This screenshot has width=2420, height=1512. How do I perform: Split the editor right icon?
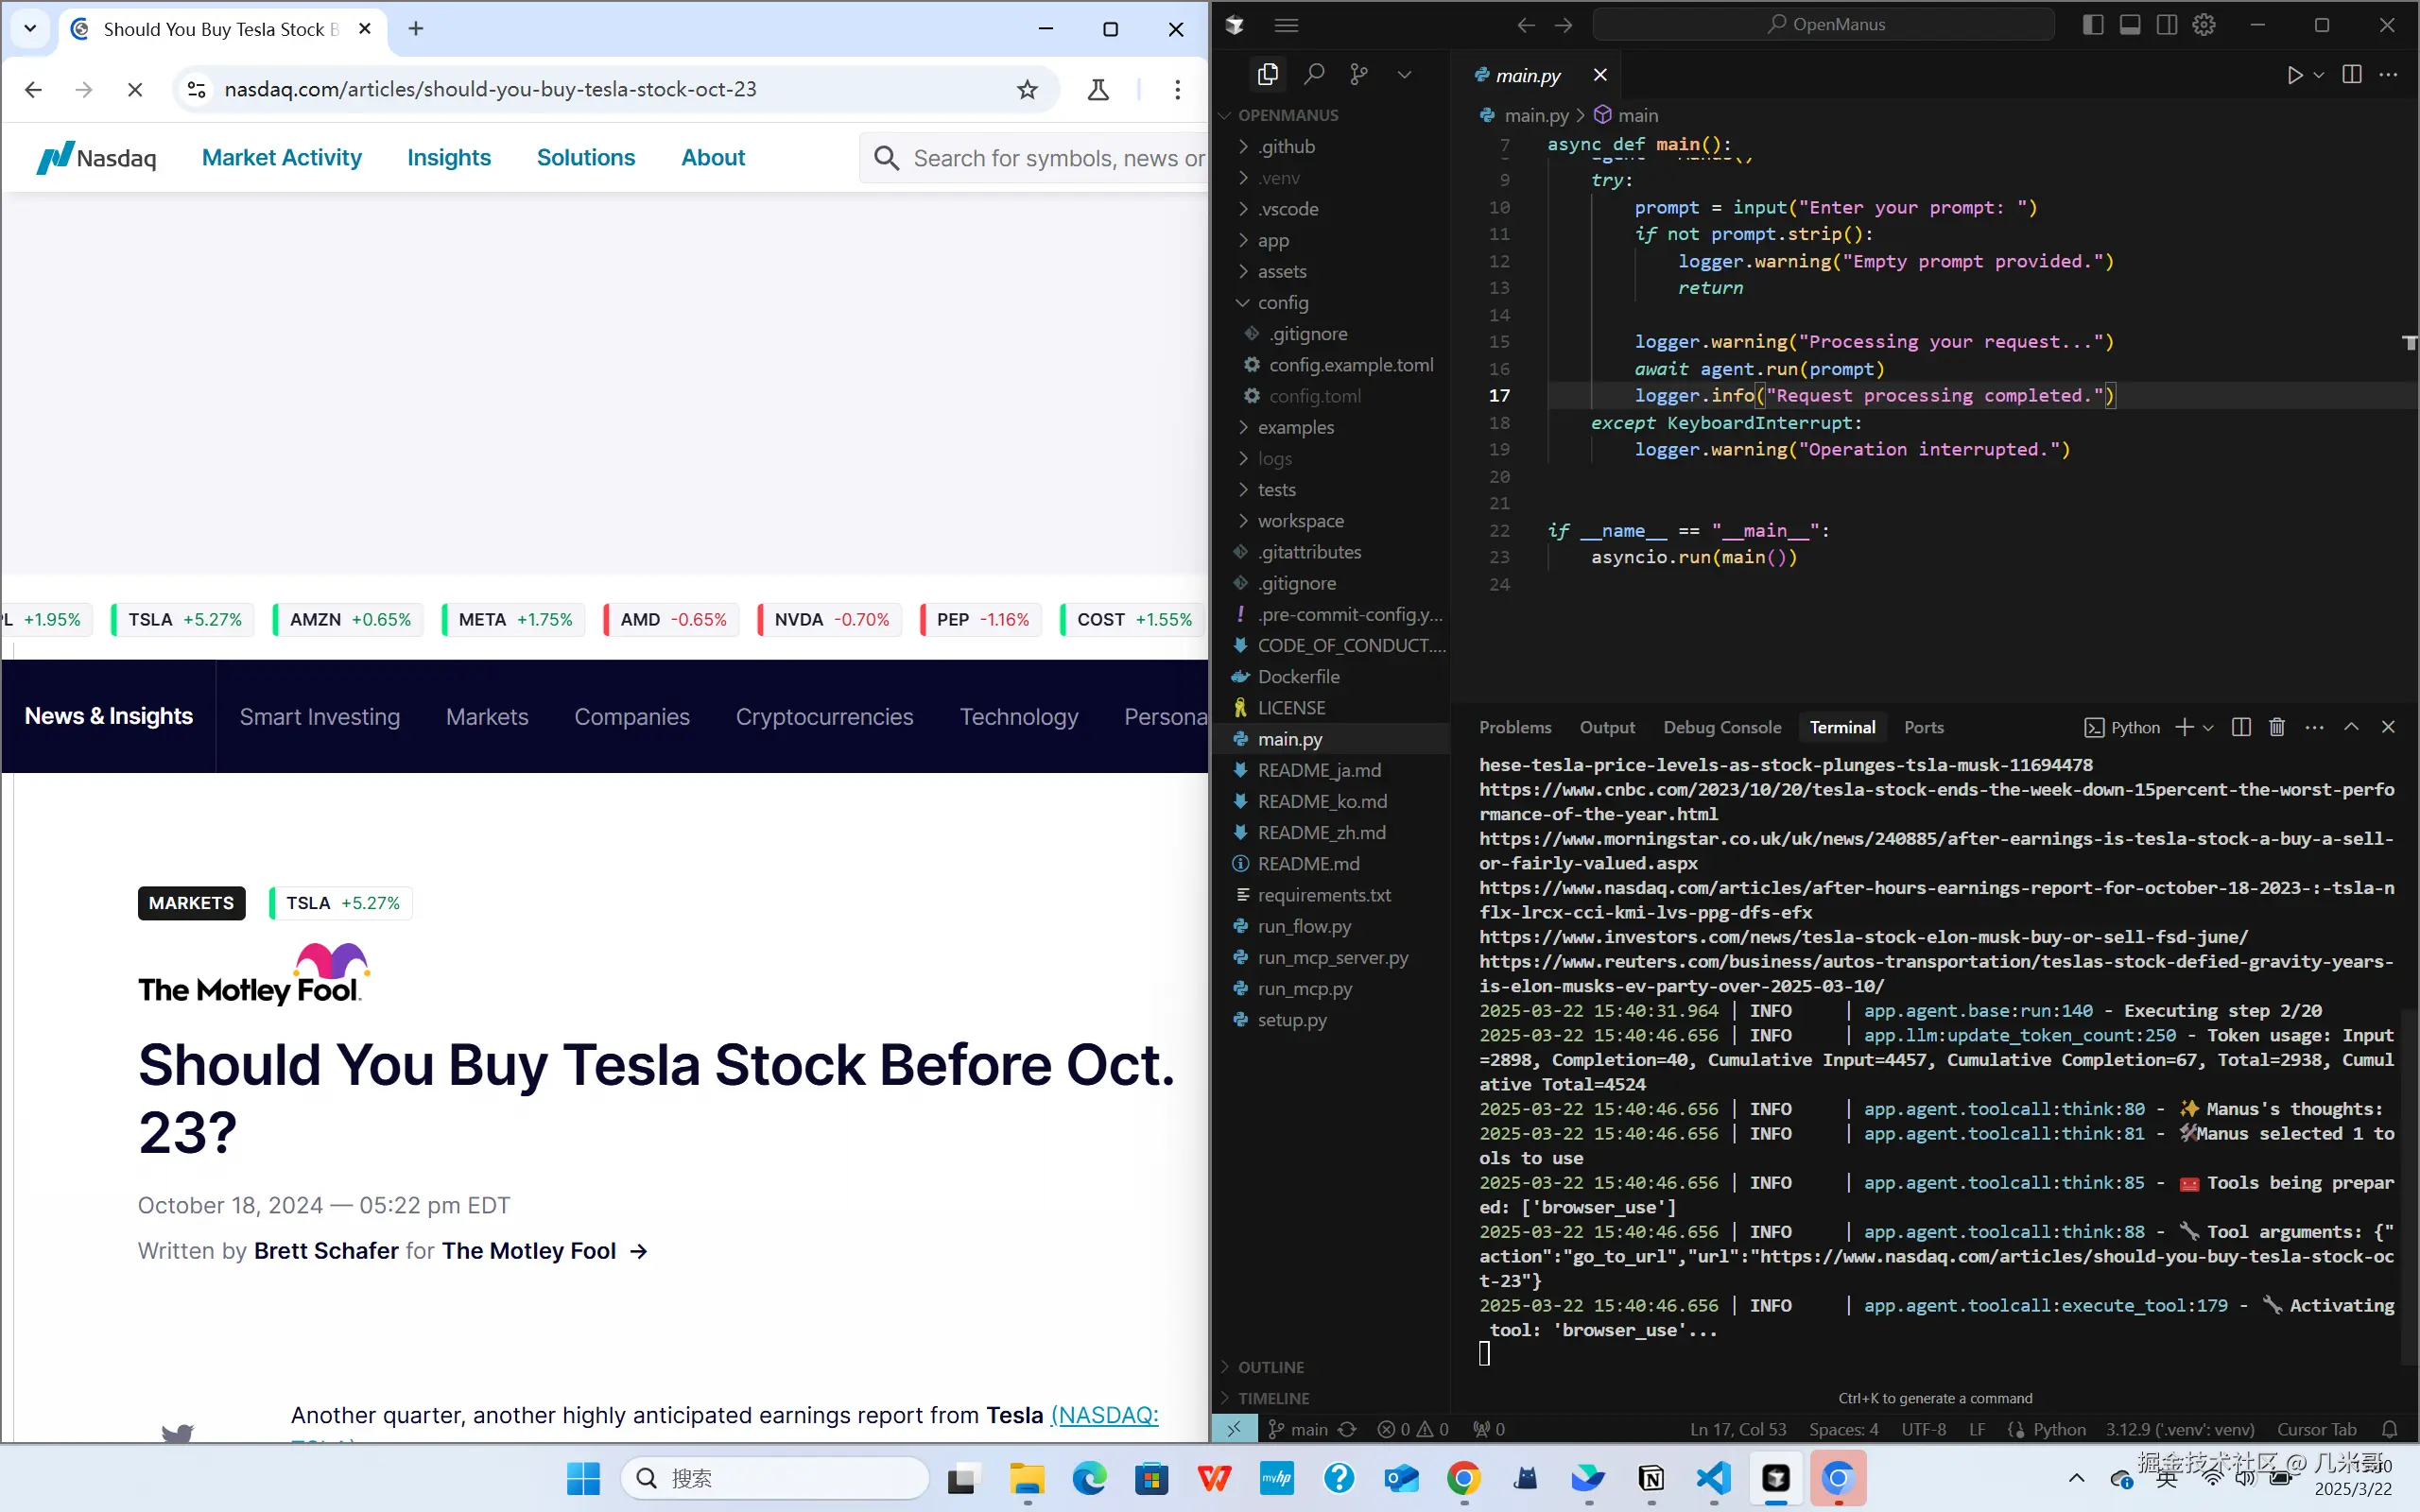click(x=2352, y=75)
